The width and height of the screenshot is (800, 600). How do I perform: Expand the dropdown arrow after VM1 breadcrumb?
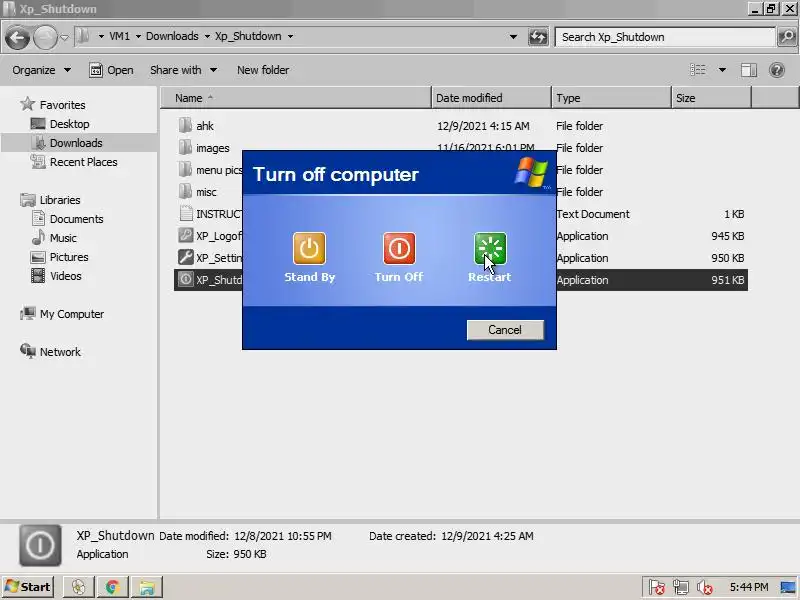coord(138,37)
